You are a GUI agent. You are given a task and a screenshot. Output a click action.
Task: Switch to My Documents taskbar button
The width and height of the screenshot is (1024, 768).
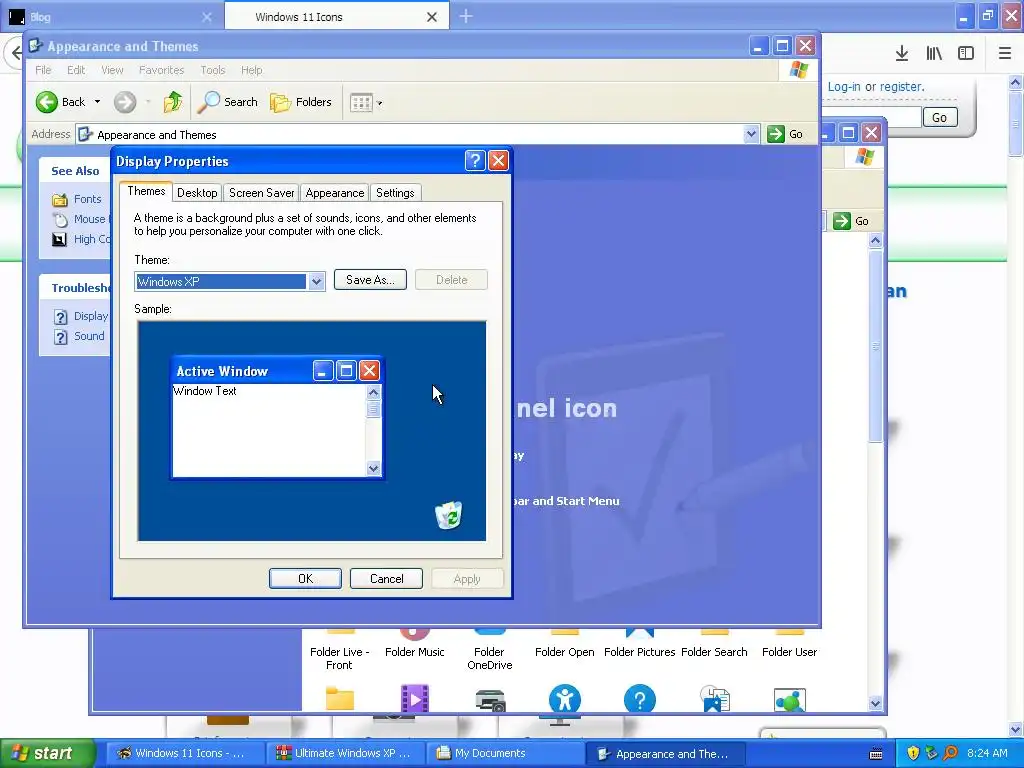pos(505,754)
